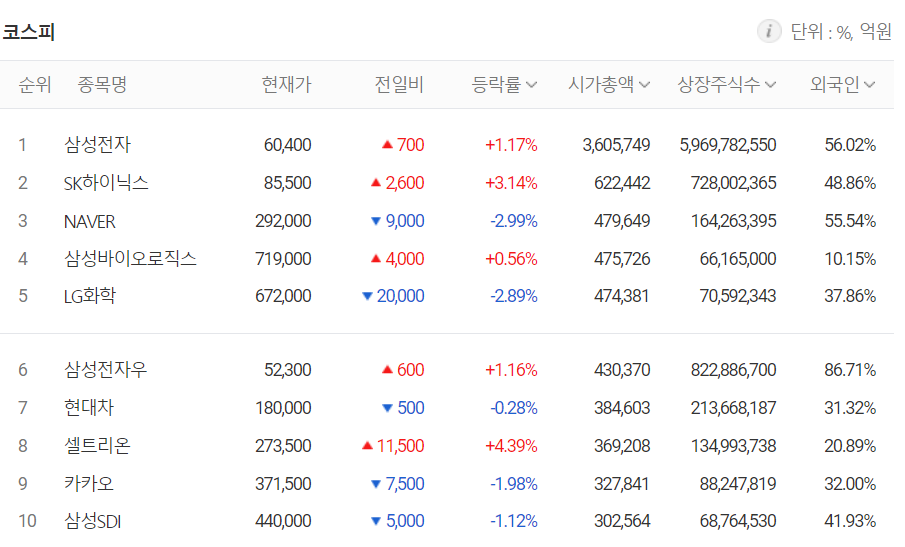Image resolution: width=905 pixels, height=547 pixels.
Task: Select NAVER price 292,000
Action: point(283,221)
